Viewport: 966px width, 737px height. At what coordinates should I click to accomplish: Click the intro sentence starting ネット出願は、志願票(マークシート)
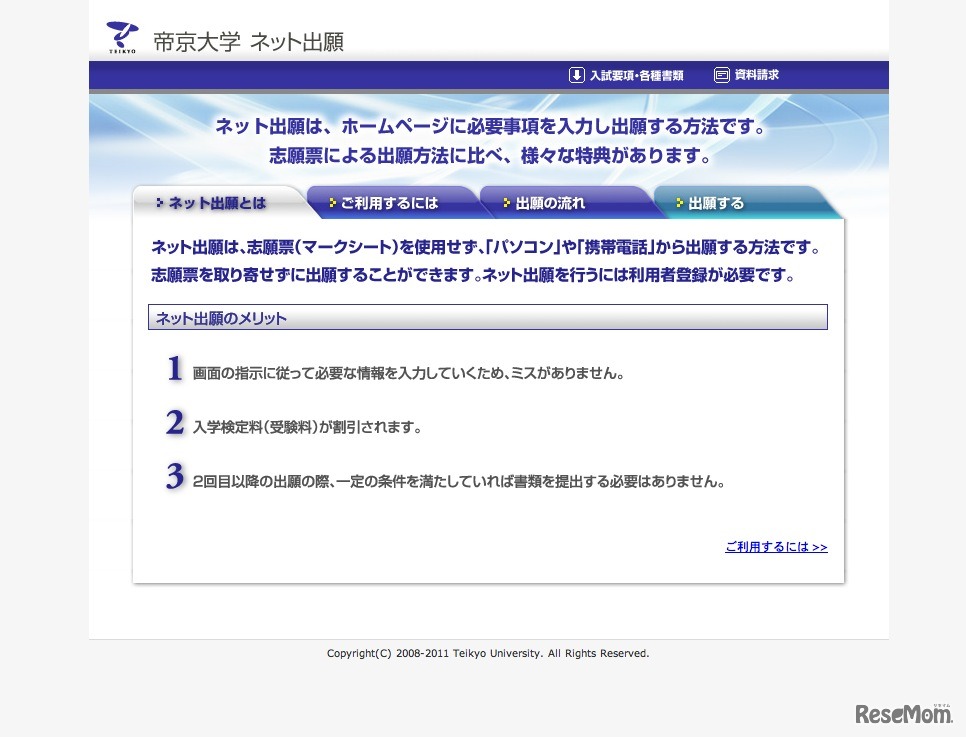click(486, 248)
